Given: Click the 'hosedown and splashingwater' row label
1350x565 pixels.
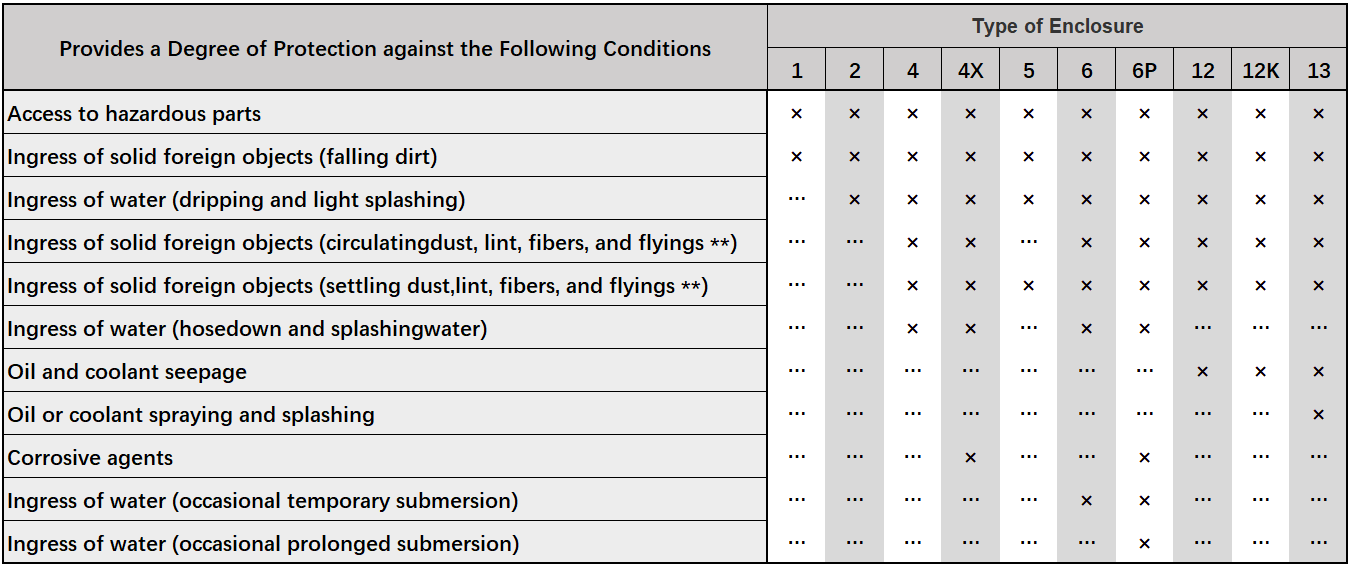Looking at the screenshot, I should 247,329.
